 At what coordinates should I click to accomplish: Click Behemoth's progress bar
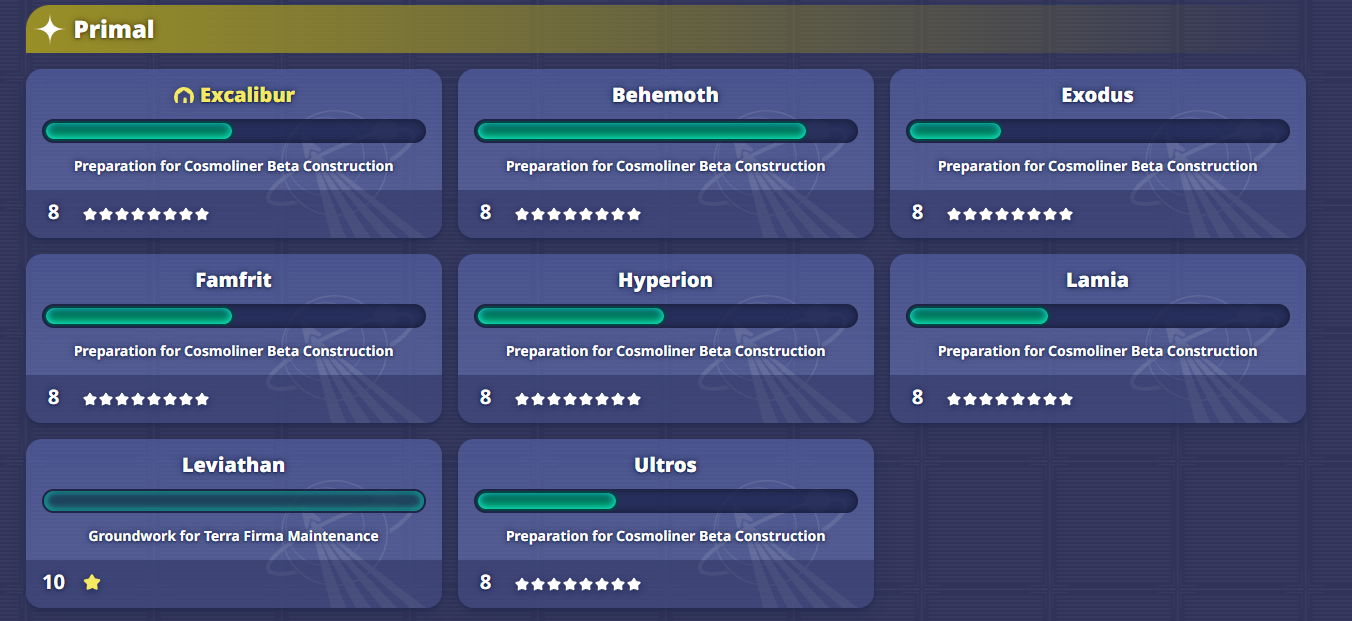click(665, 131)
